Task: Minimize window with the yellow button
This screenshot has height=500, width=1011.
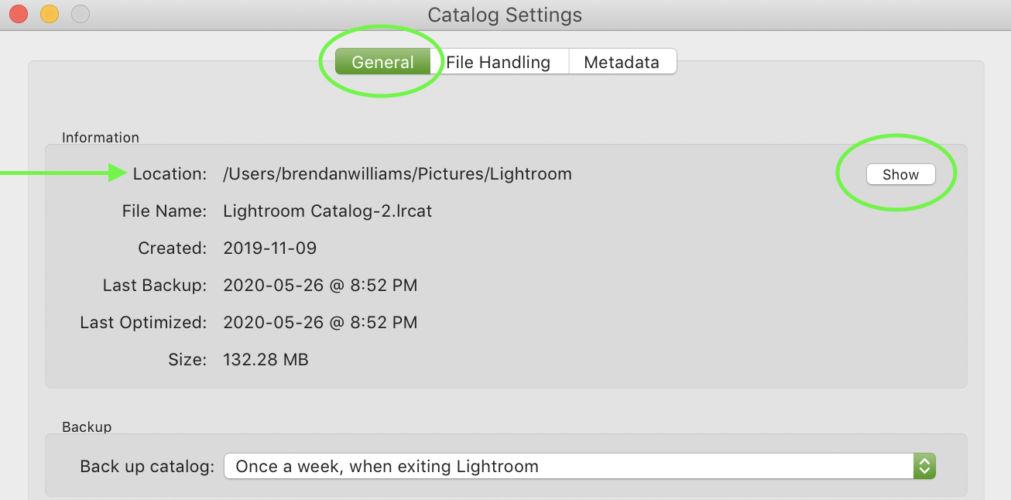Action: coord(49,15)
